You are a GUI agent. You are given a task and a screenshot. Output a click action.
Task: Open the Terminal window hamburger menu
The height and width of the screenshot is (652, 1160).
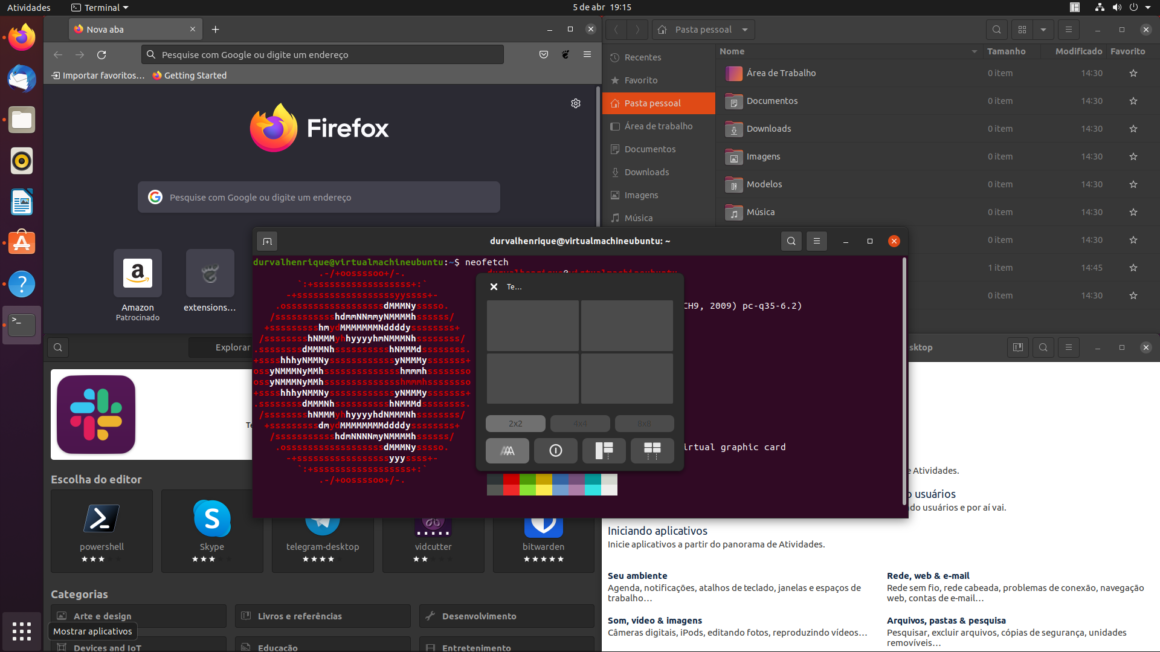[816, 241]
